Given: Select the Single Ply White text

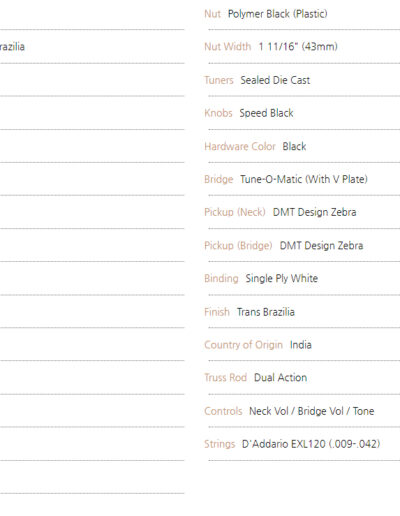Looking at the screenshot, I should tap(282, 279).
